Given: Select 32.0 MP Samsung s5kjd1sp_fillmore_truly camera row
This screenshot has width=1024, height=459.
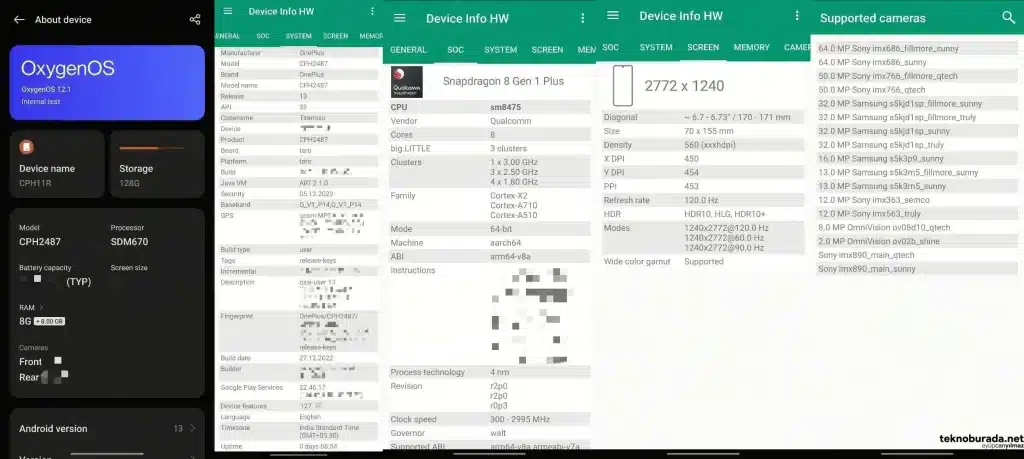Looking at the screenshot, I should point(917,118).
